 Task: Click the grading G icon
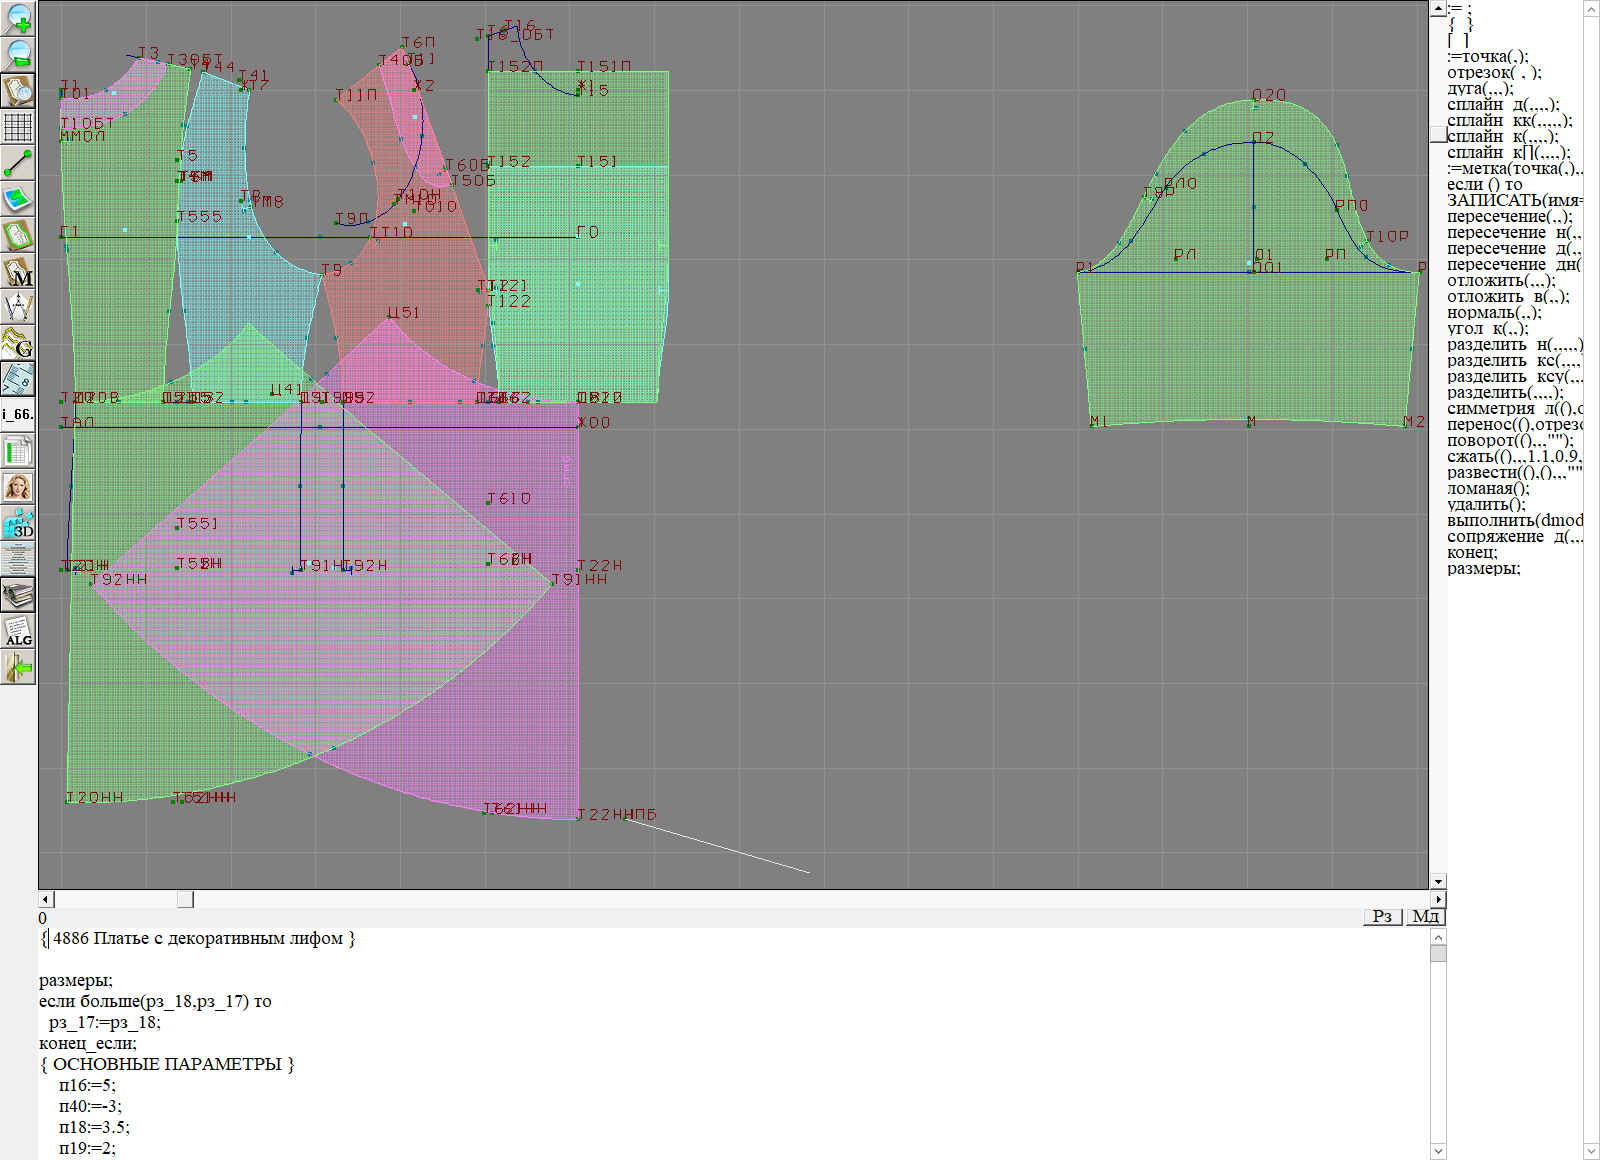click(x=18, y=343)
